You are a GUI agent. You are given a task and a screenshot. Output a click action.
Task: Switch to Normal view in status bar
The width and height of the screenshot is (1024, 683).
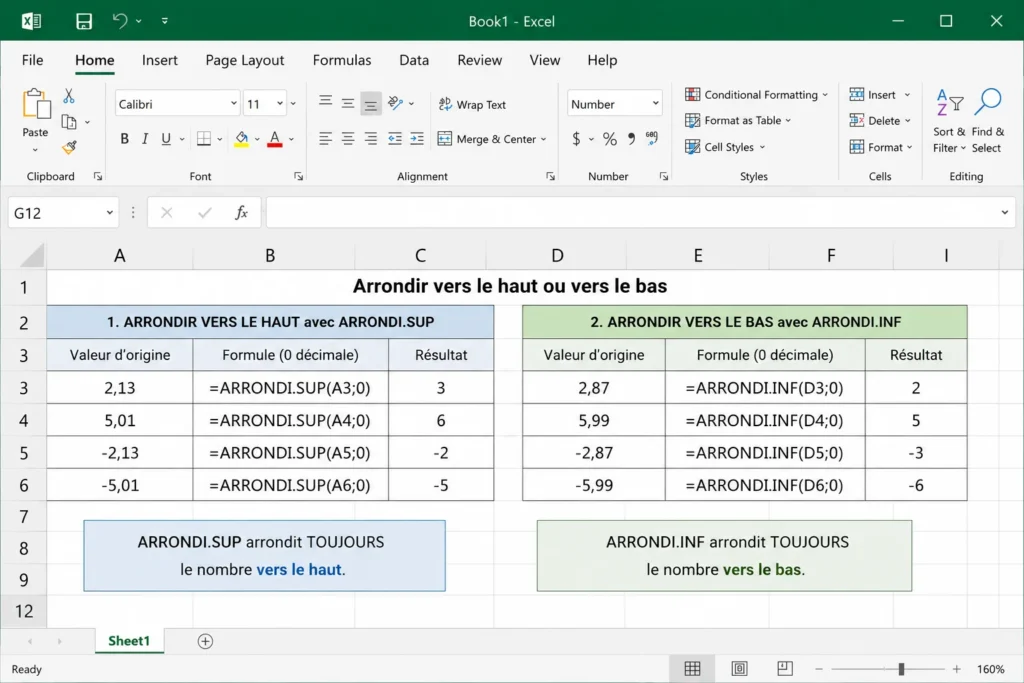pyautogui.click(x=692, y=669)
